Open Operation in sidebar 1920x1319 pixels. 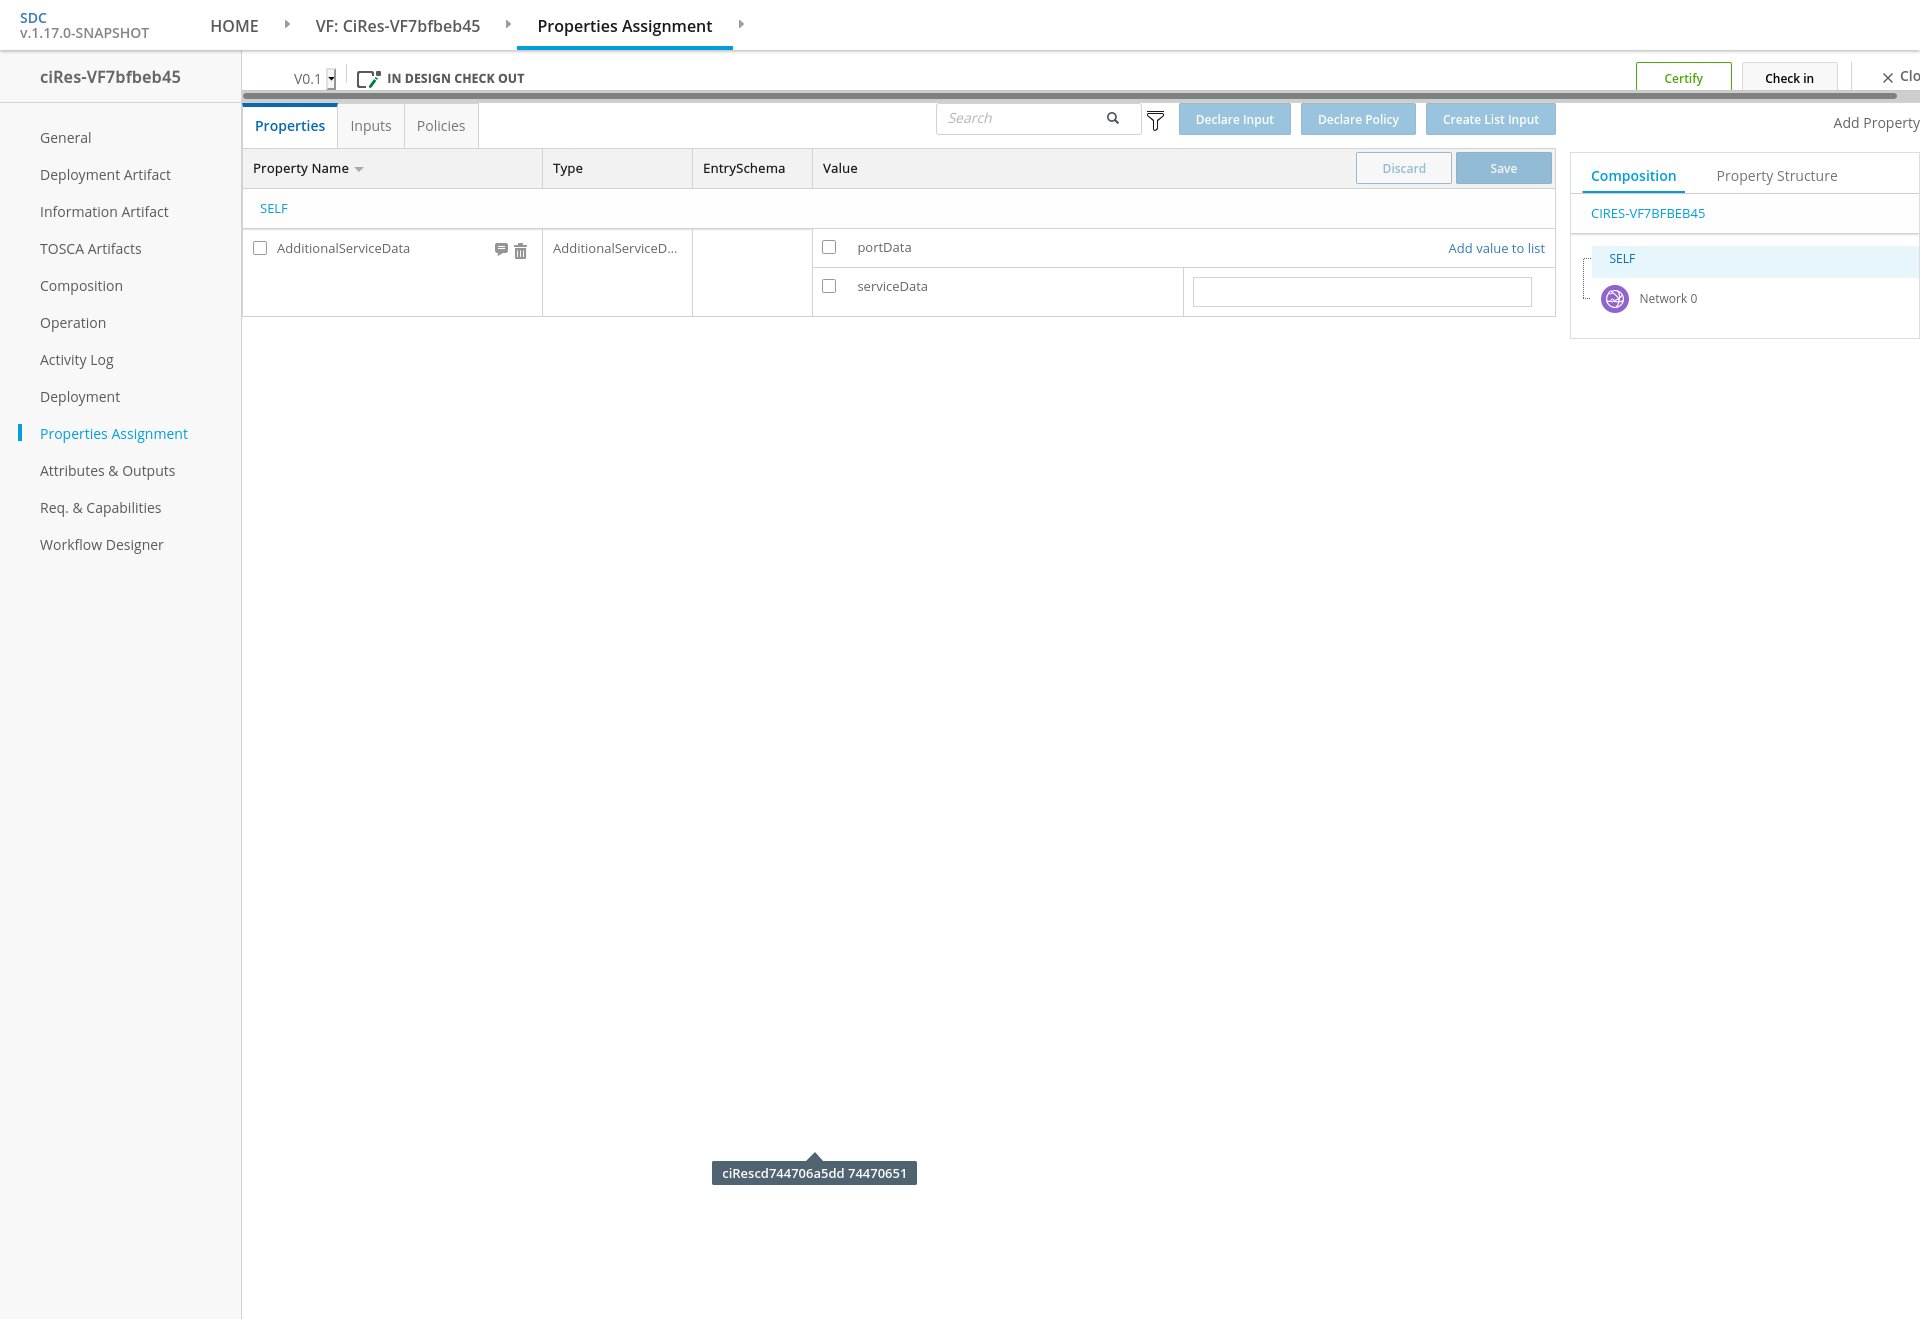pos(73,323)
